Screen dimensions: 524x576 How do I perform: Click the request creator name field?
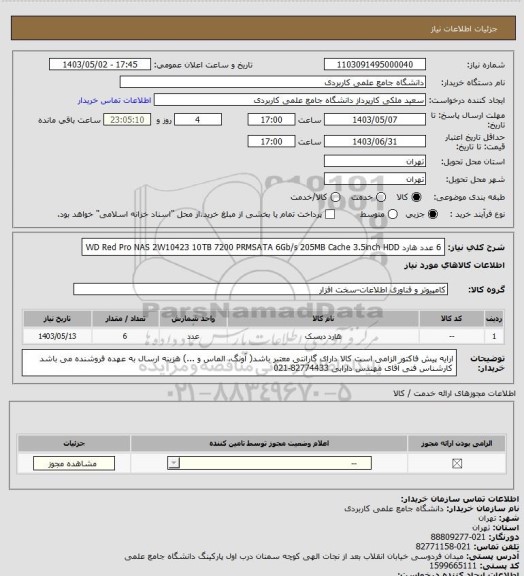click(x=290, y=100)
